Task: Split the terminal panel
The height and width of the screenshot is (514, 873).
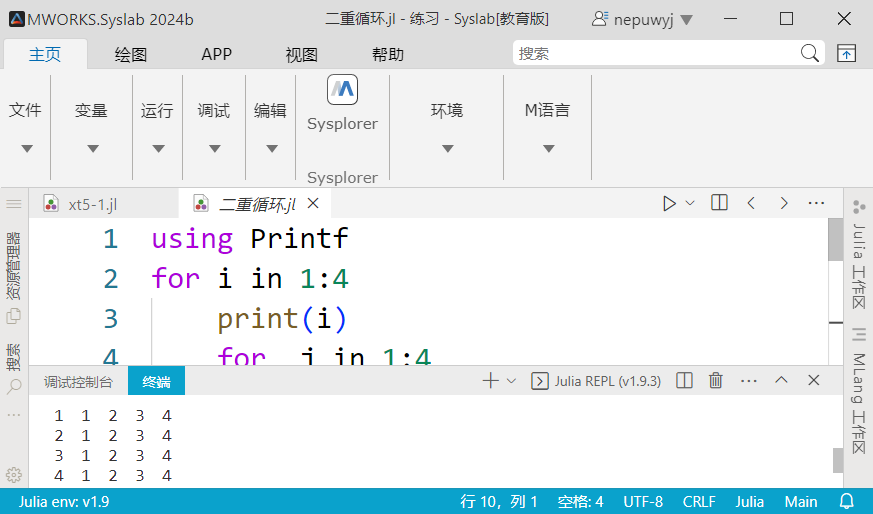Action: click(x=684, y=381)
